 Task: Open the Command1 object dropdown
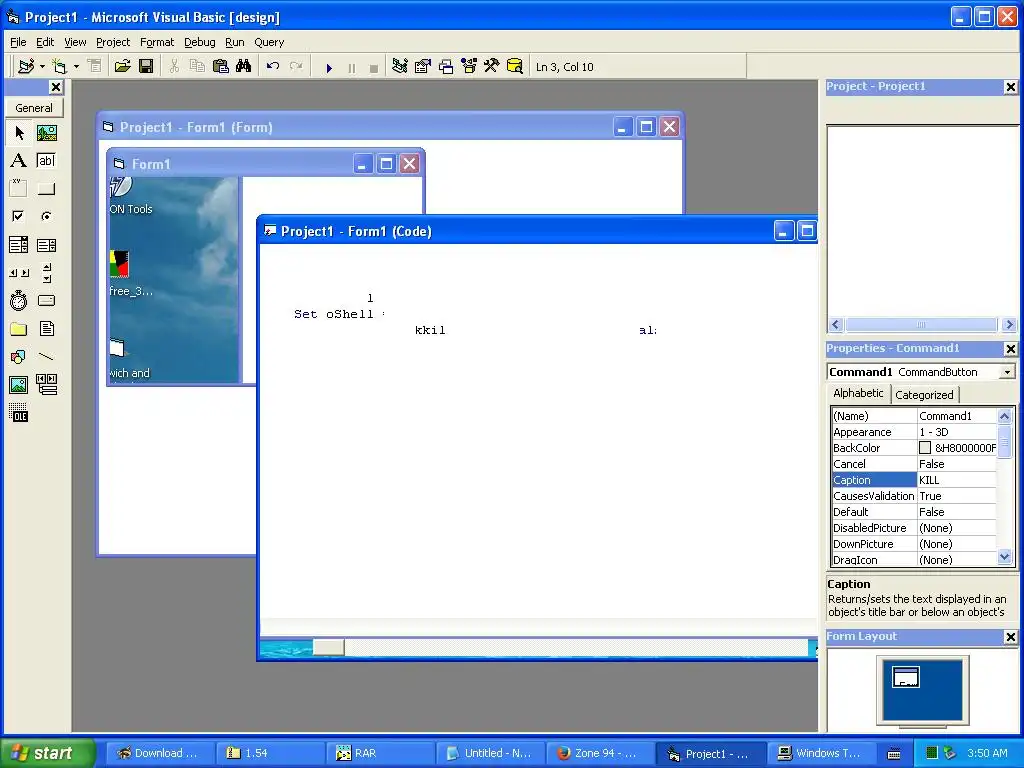[1007, 372]
